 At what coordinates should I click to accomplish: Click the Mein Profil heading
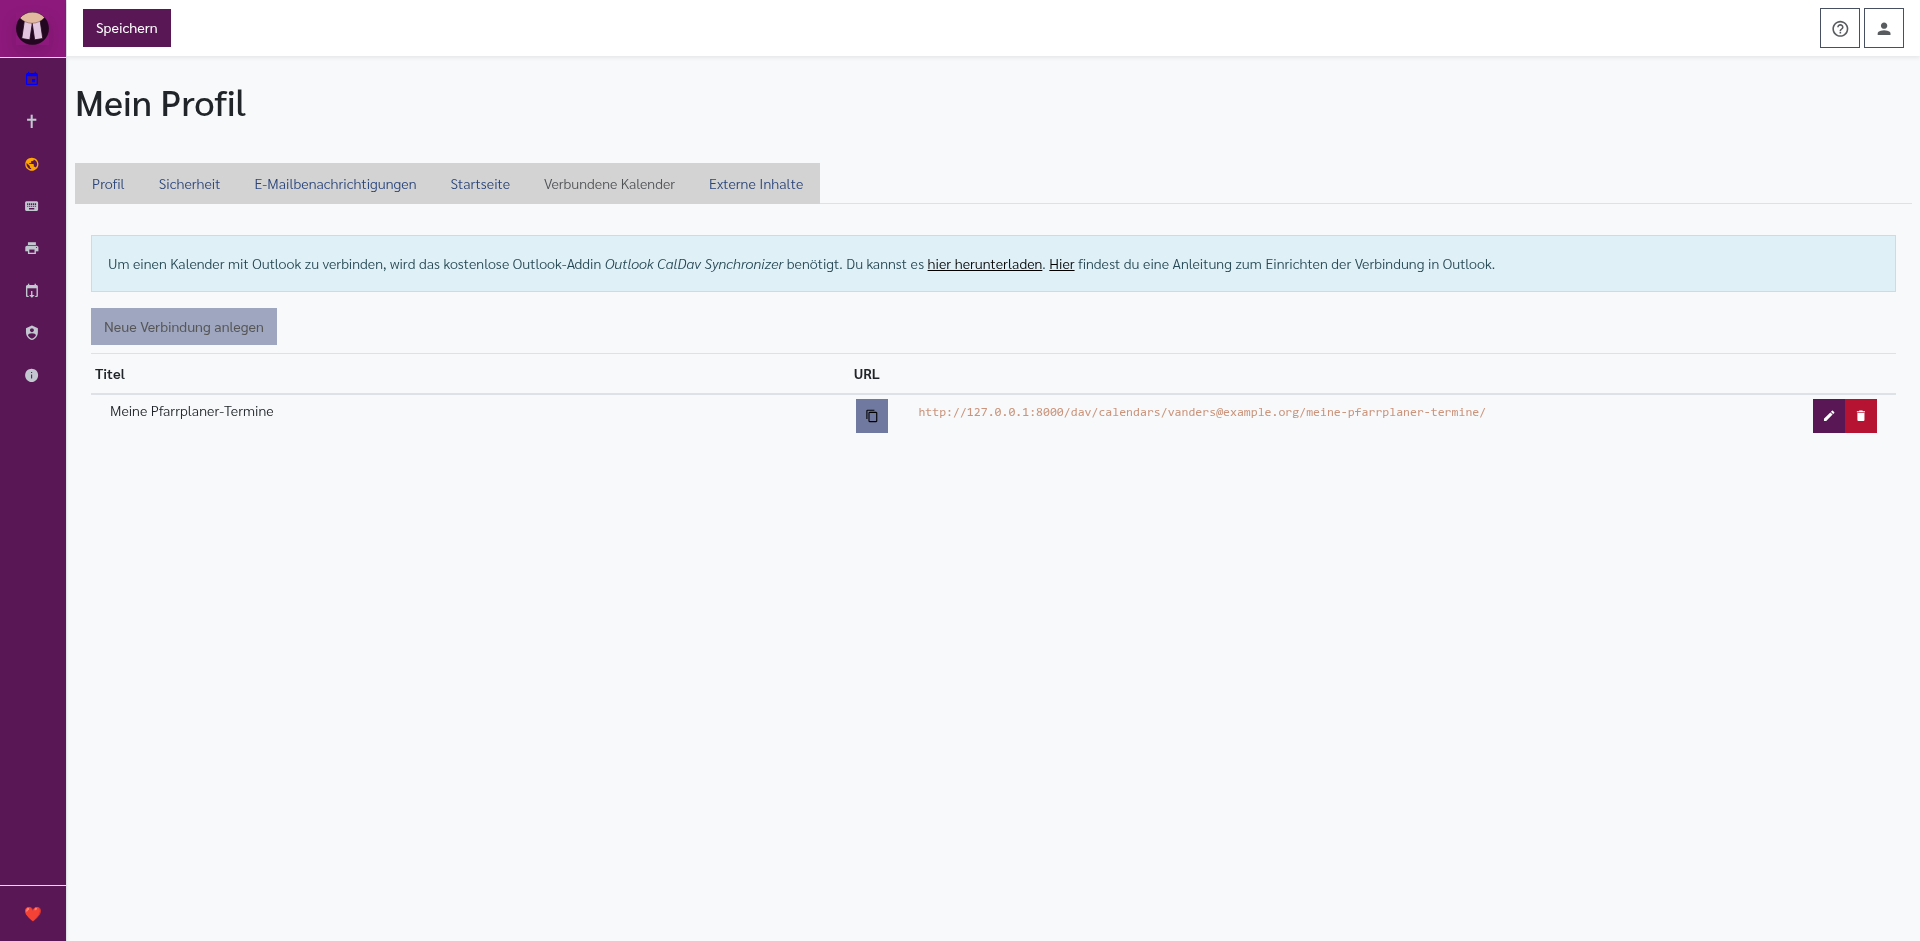coord(160,104)
